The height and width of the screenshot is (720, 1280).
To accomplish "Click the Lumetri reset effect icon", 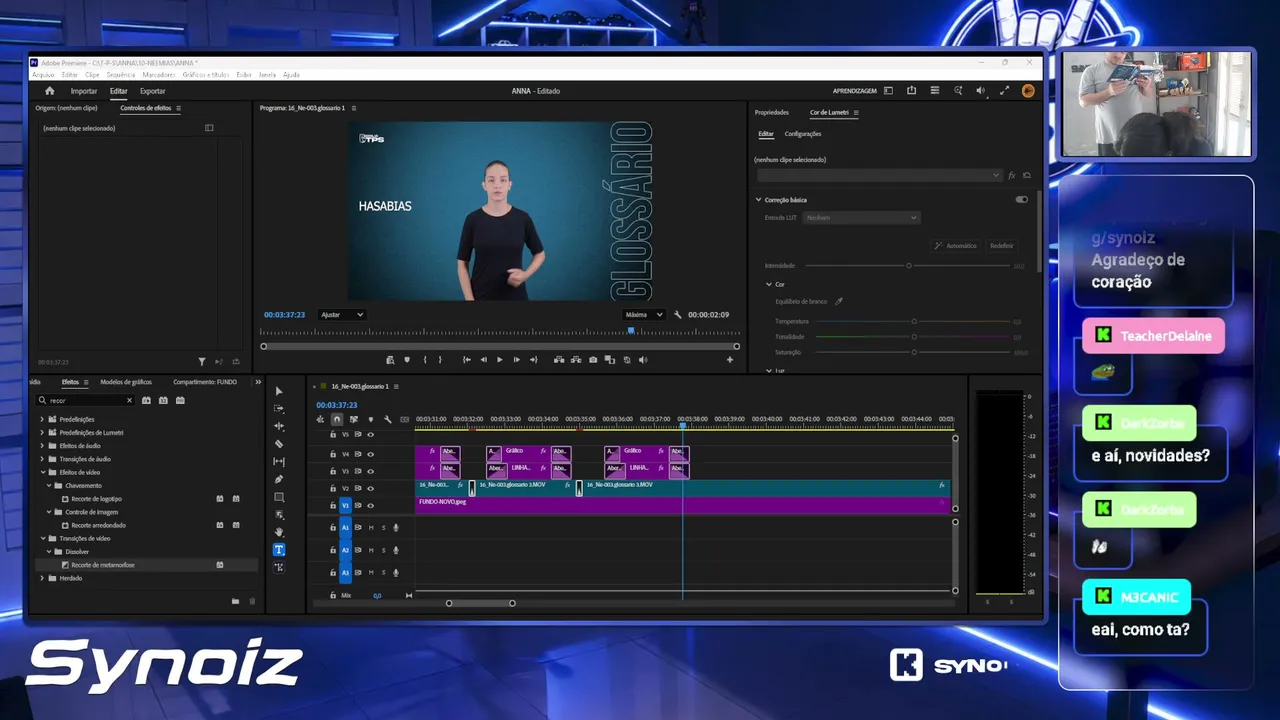I will tap(1027, 175).
